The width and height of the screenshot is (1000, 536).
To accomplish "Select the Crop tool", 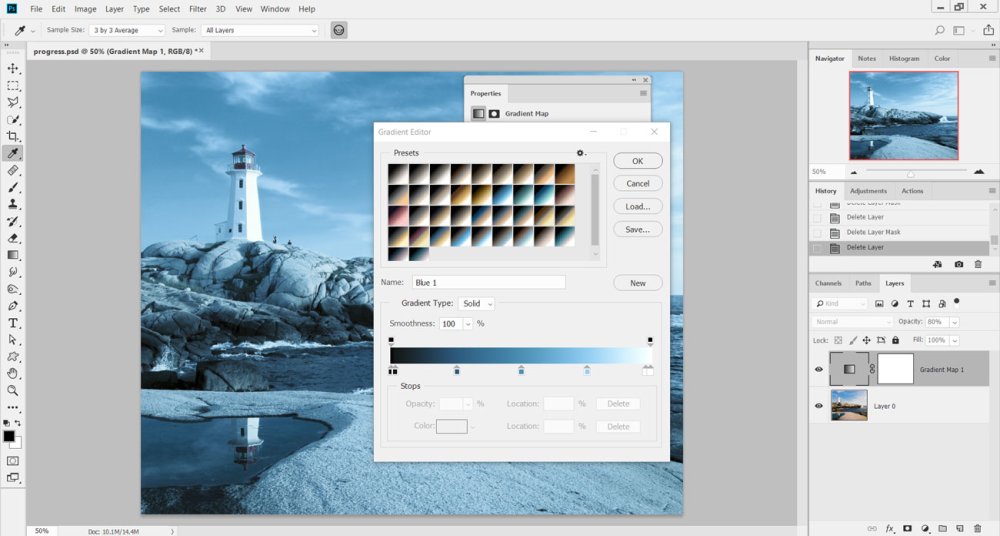I will 13,136.
